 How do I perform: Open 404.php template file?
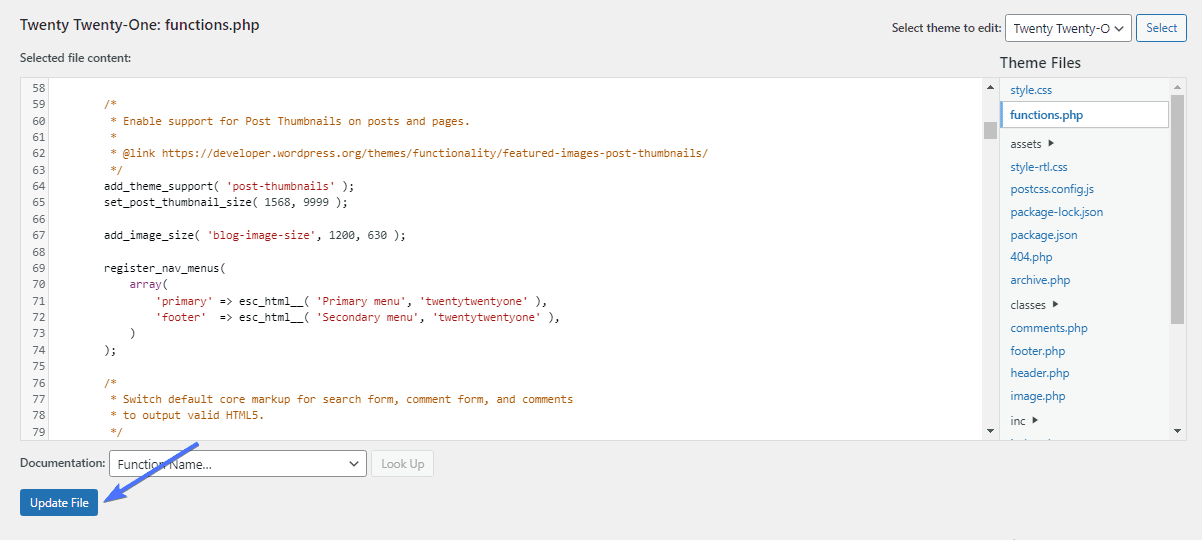(1031, 257)
